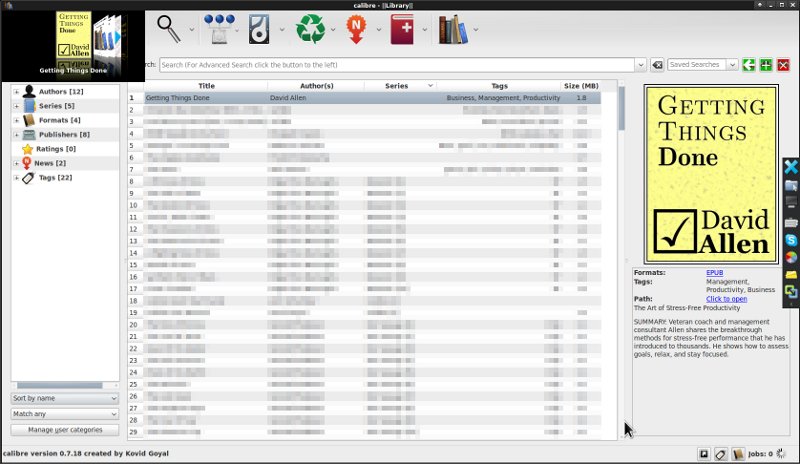
Task: Click the 1.8 size cell
Action: 581,97
